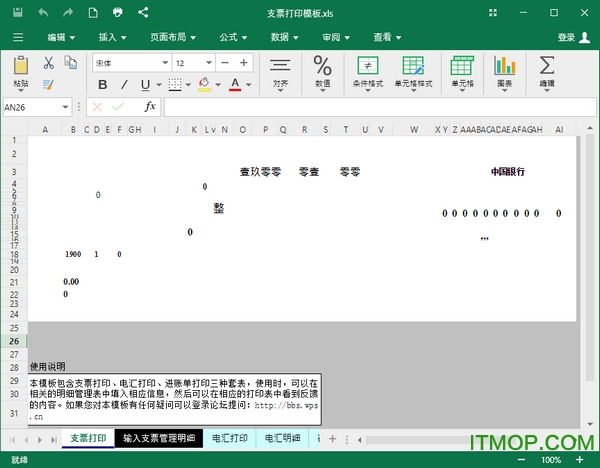Undo the last action
Viewport: 600px width, 468px height.
pyautogui.click(x=43, y=13)
